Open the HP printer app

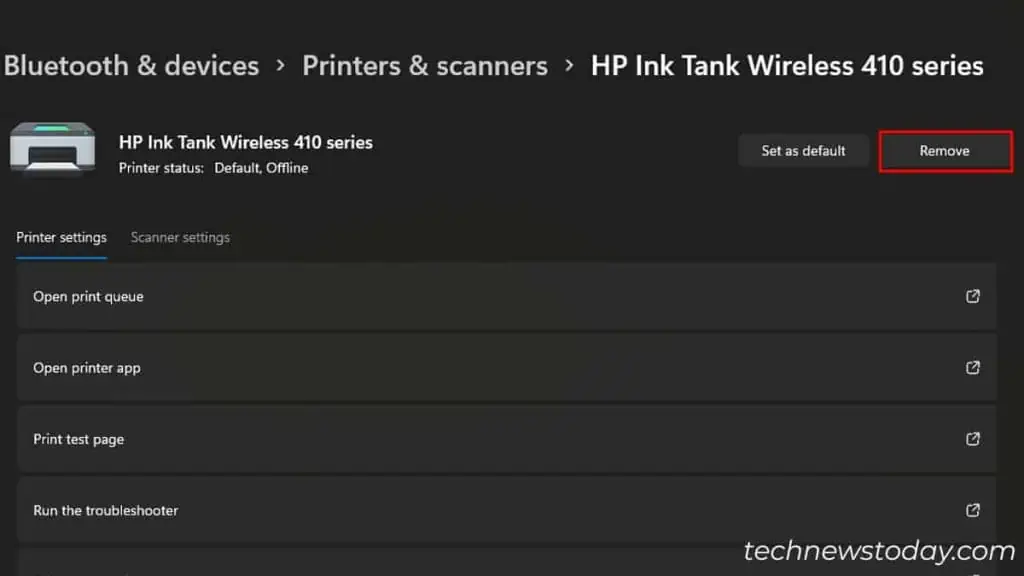pos(86,367)
